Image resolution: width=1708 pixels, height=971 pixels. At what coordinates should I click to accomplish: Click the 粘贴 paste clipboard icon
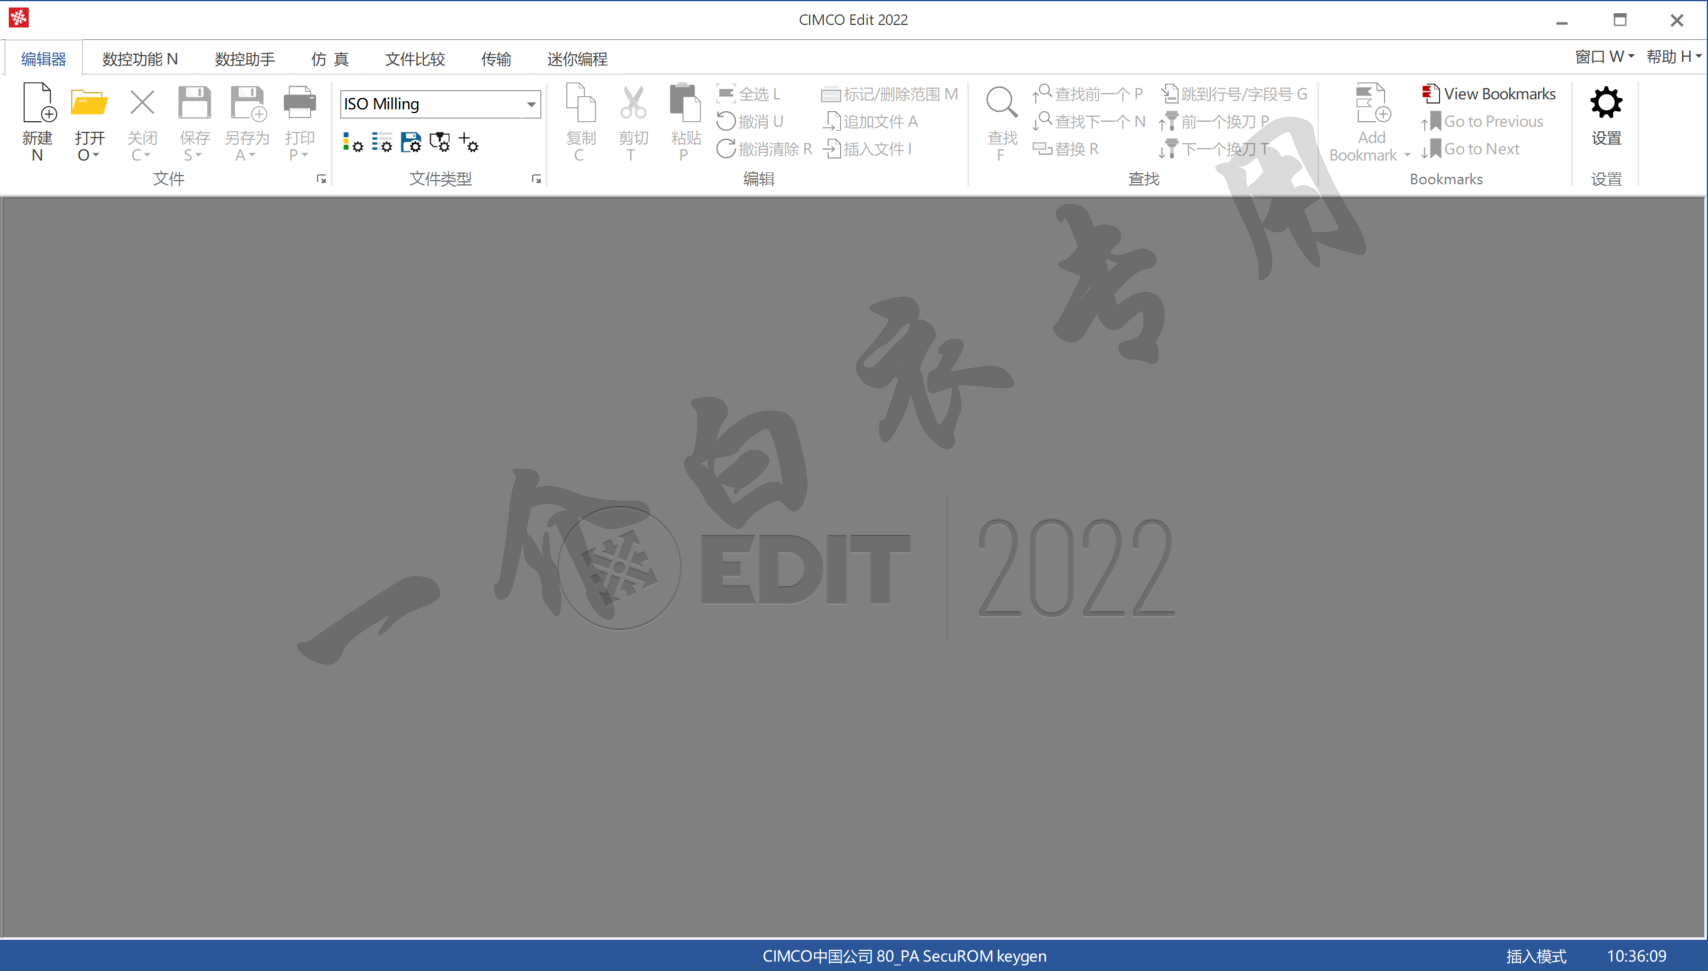pyautogui.click(x=685, y=103)
